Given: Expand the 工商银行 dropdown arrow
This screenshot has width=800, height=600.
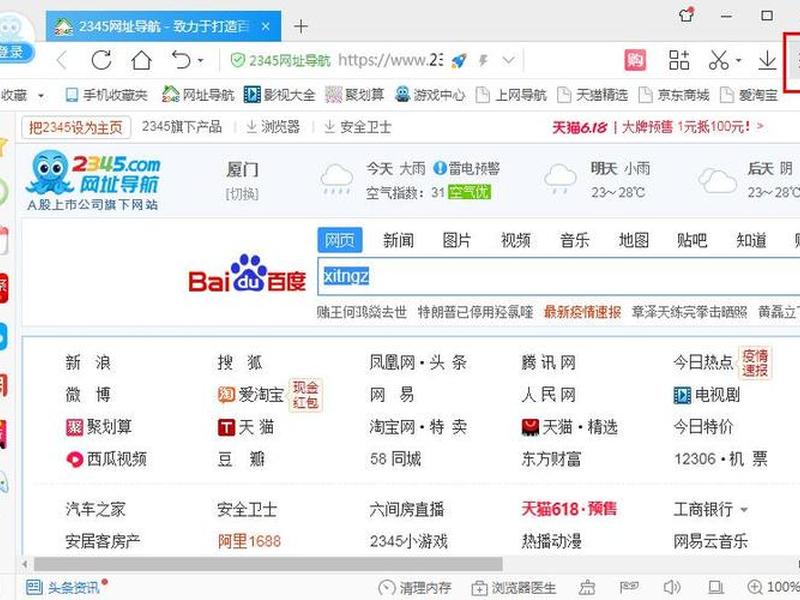Looking at the screenshot, I should point(744,510).
